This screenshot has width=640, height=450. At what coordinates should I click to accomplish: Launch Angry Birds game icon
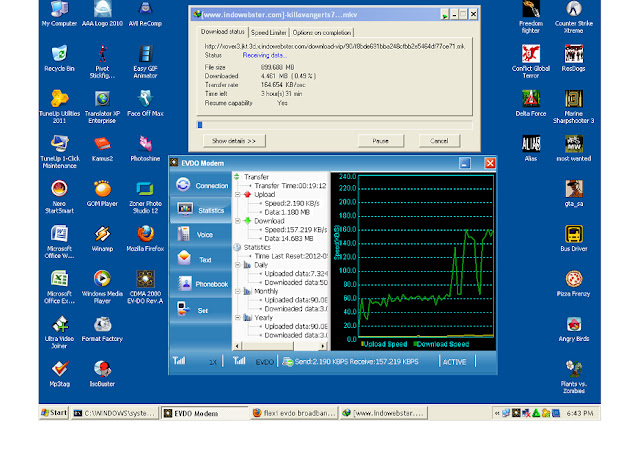tap(573, 329)
